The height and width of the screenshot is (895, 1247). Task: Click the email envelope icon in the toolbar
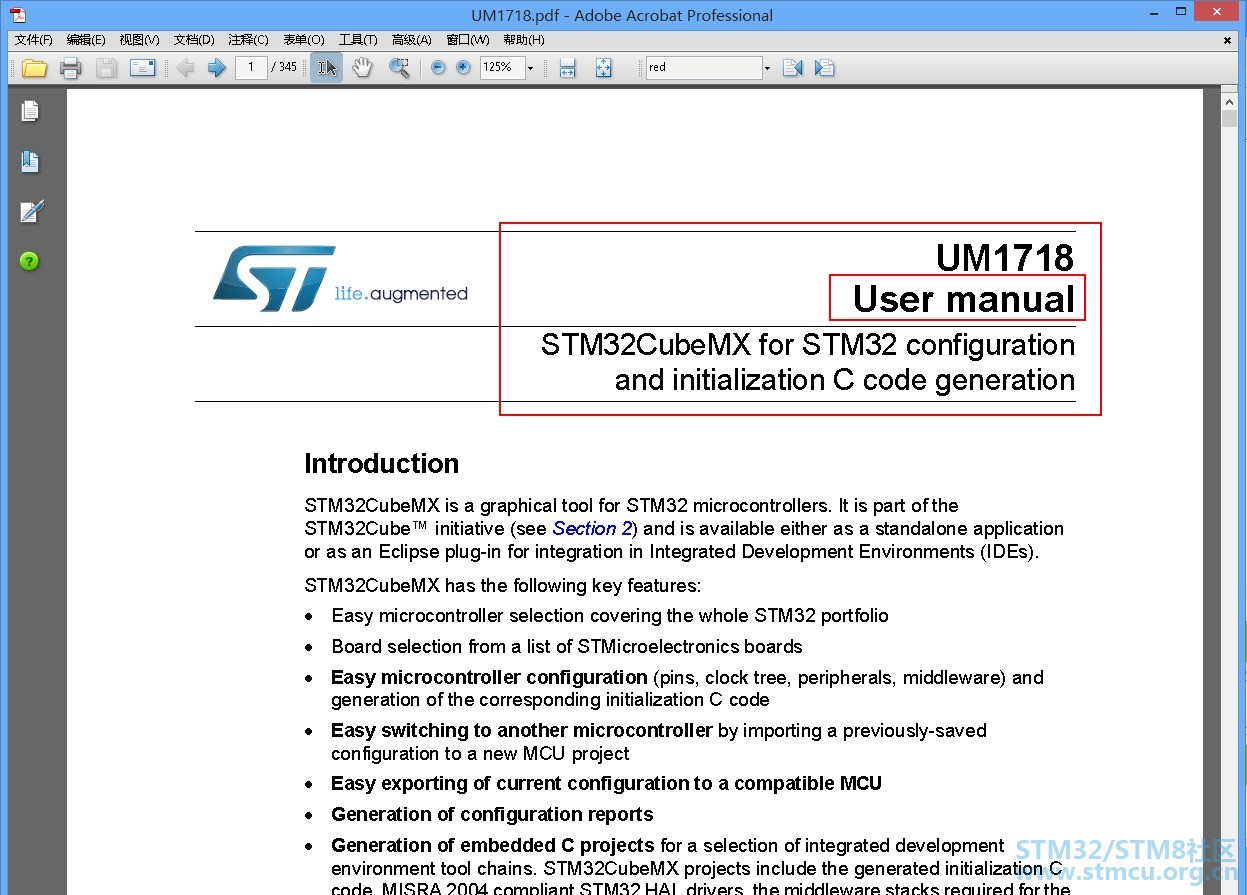point(143,68)
